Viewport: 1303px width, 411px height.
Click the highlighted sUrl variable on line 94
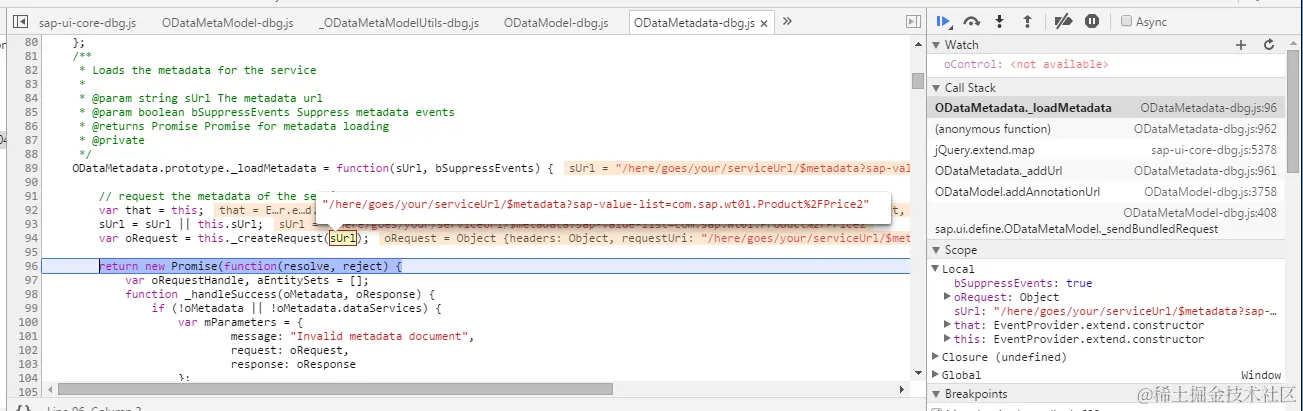(342, 239)
